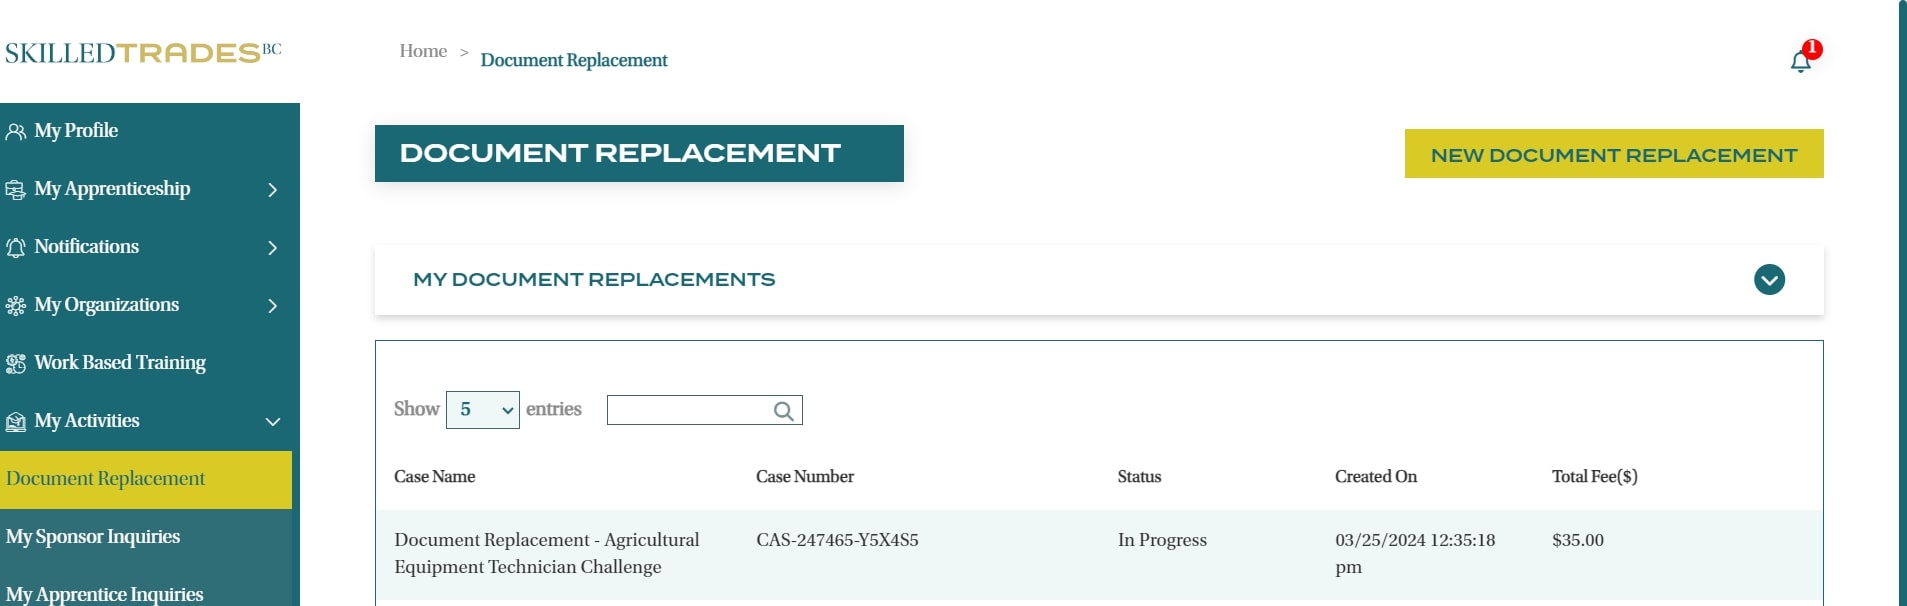Click the My Profile person icon

pos(16,131)
